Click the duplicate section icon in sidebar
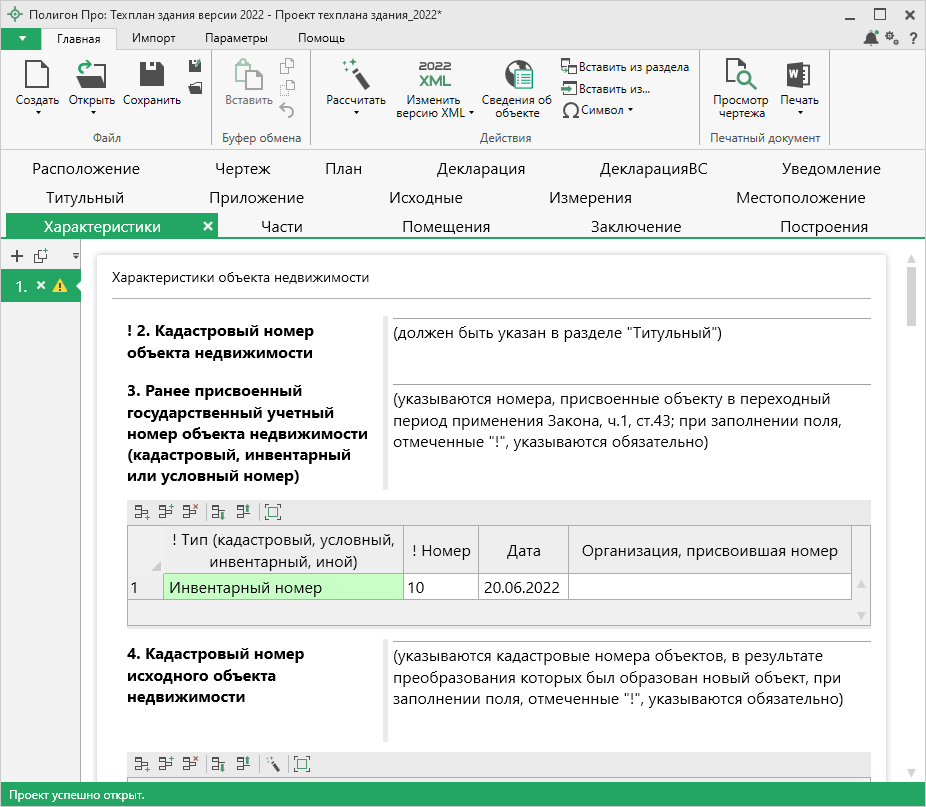The image size is (926, 807). point(41,256)
